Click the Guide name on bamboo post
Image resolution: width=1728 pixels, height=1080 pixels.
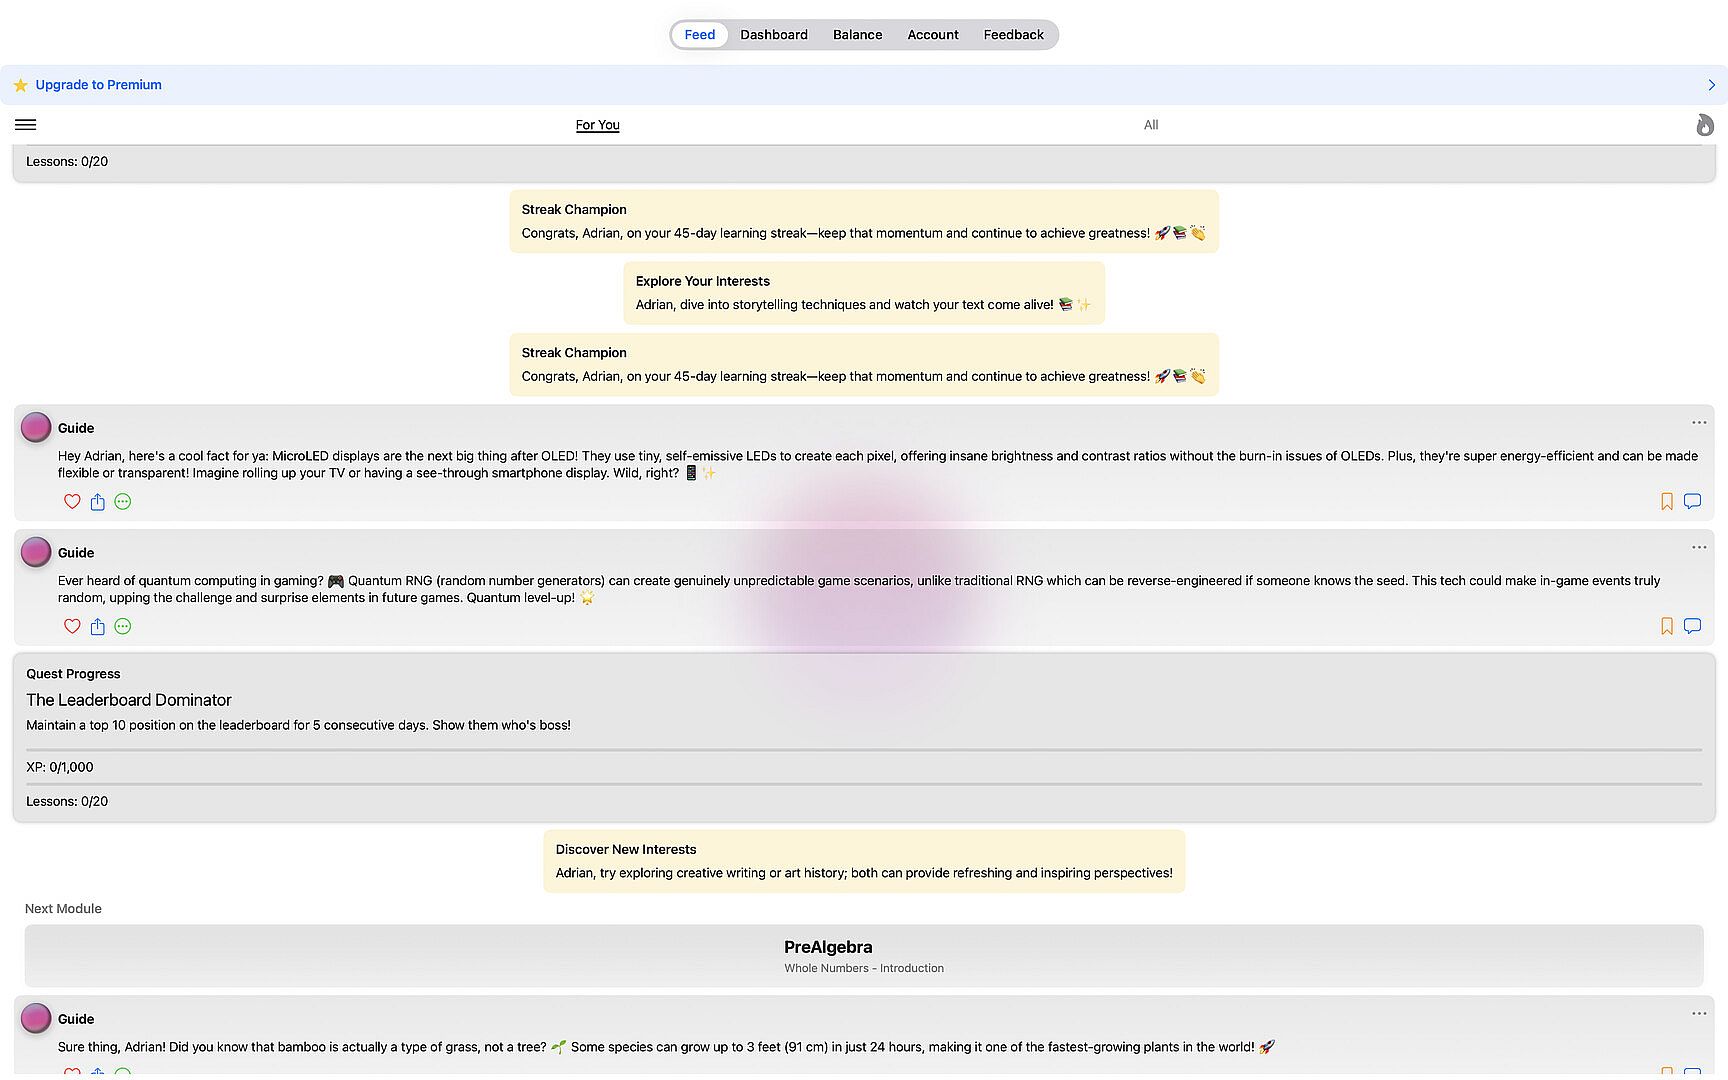tap(76, 1019)
